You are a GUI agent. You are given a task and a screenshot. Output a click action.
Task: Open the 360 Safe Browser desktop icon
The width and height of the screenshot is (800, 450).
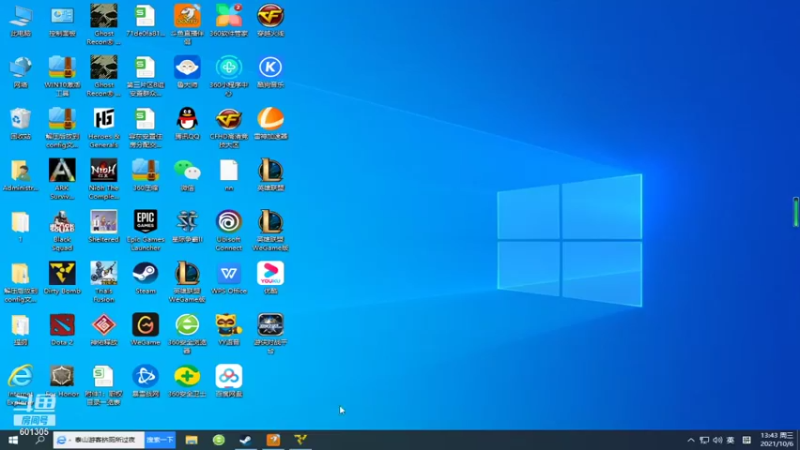click(187, 333)
